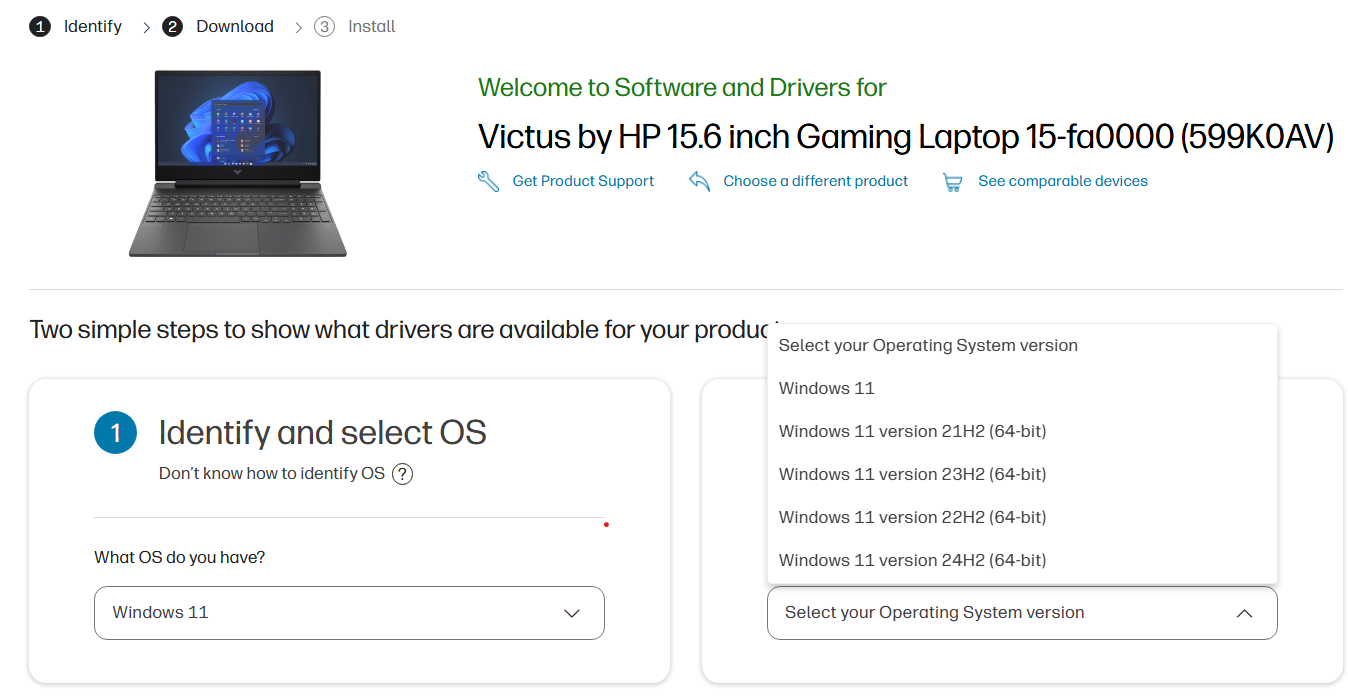This screenshot has width=1348, height=697.
Task: Choose Windows 11 version 24H2 (64-bit)
Action: click(1022, 561)
